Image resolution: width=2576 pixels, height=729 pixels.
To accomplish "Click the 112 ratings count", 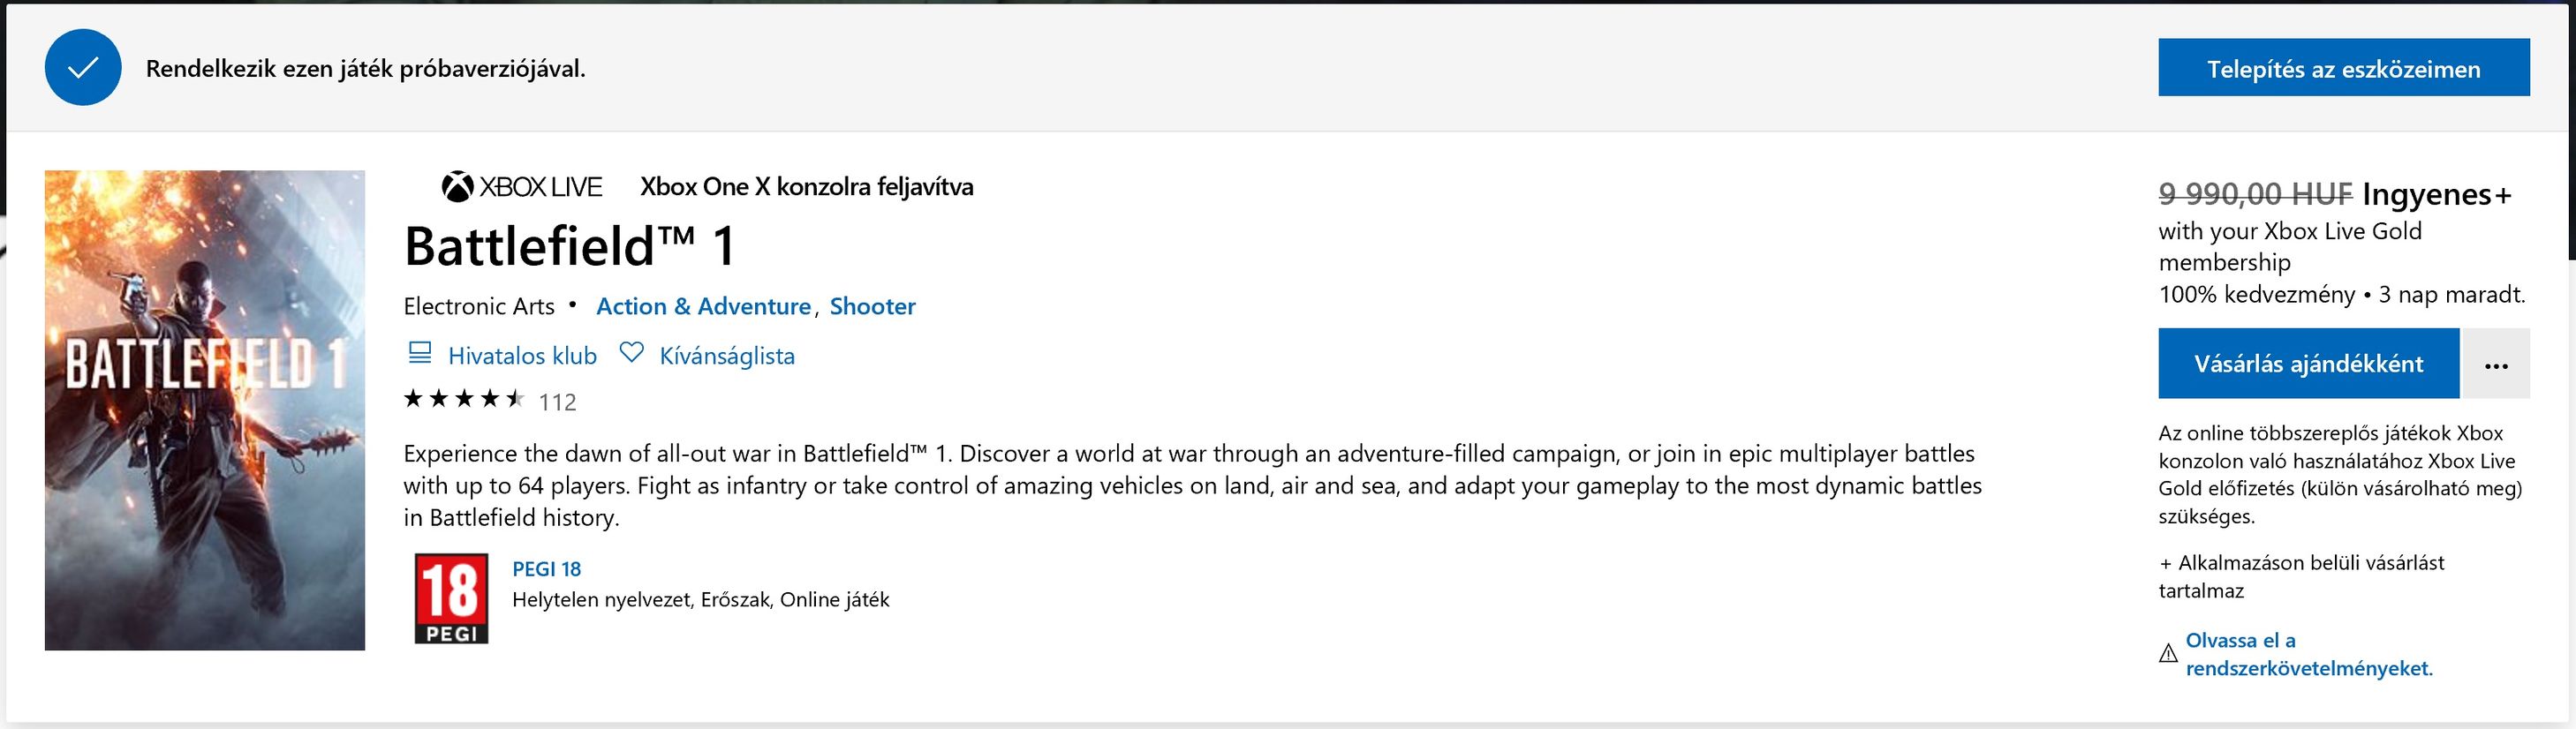I will (557, 402).
